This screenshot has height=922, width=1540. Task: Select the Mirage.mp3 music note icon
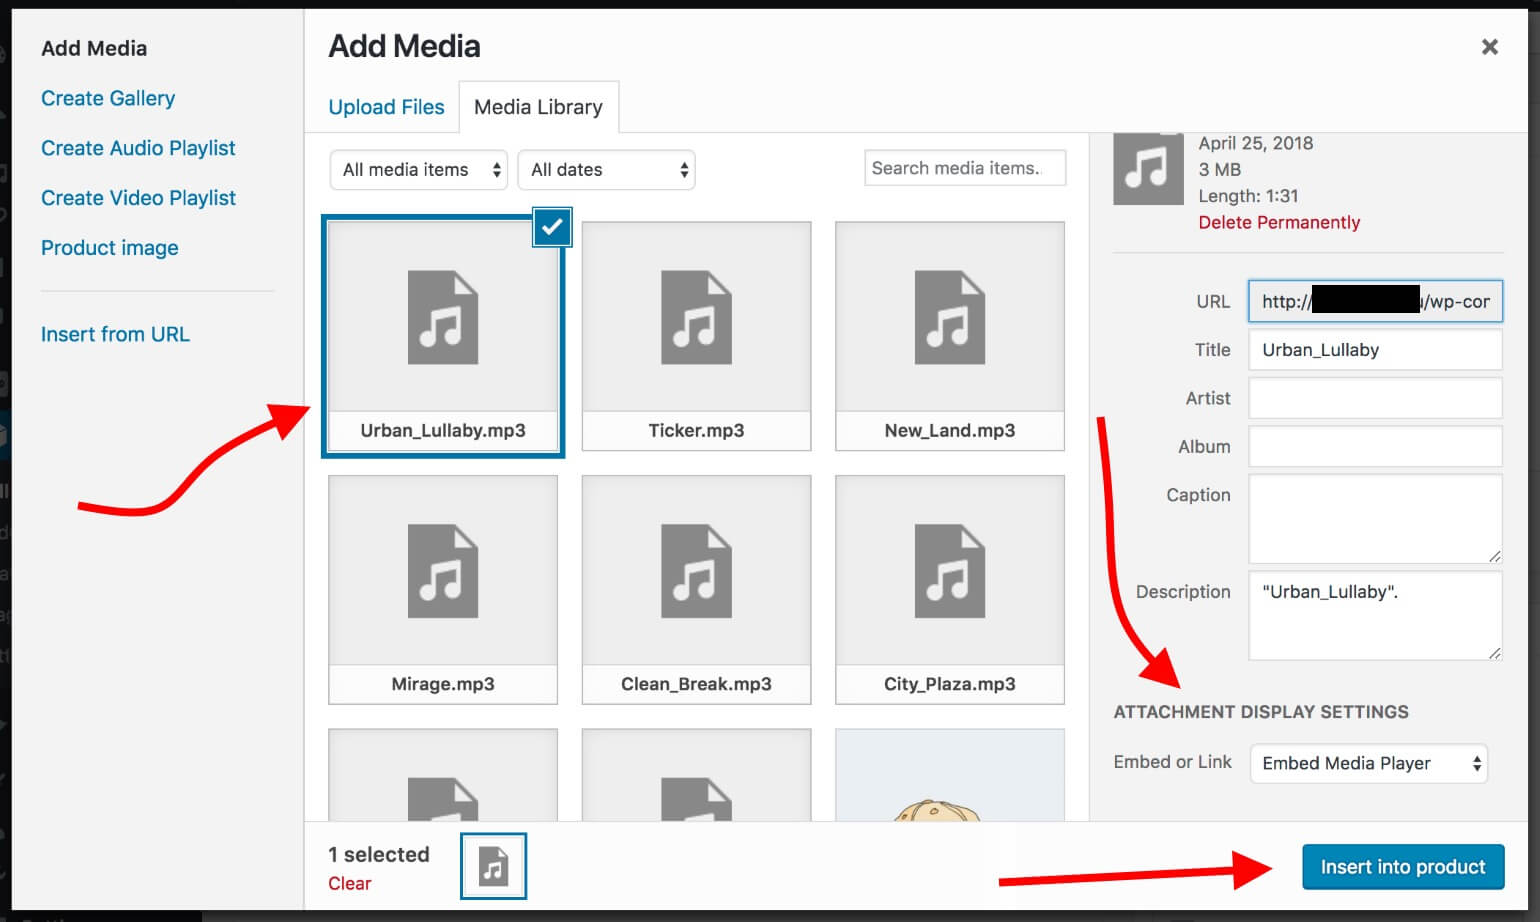[441, 571]
